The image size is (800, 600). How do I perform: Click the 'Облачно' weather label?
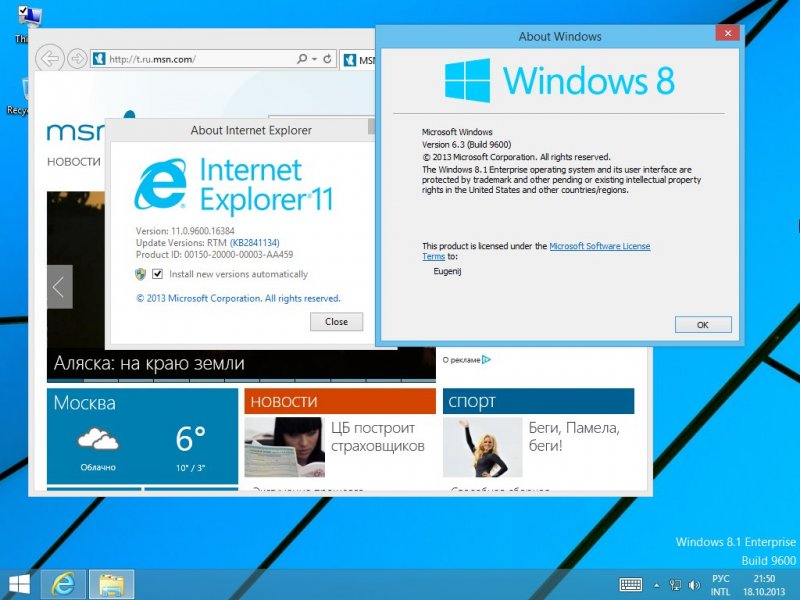point(98,467)
